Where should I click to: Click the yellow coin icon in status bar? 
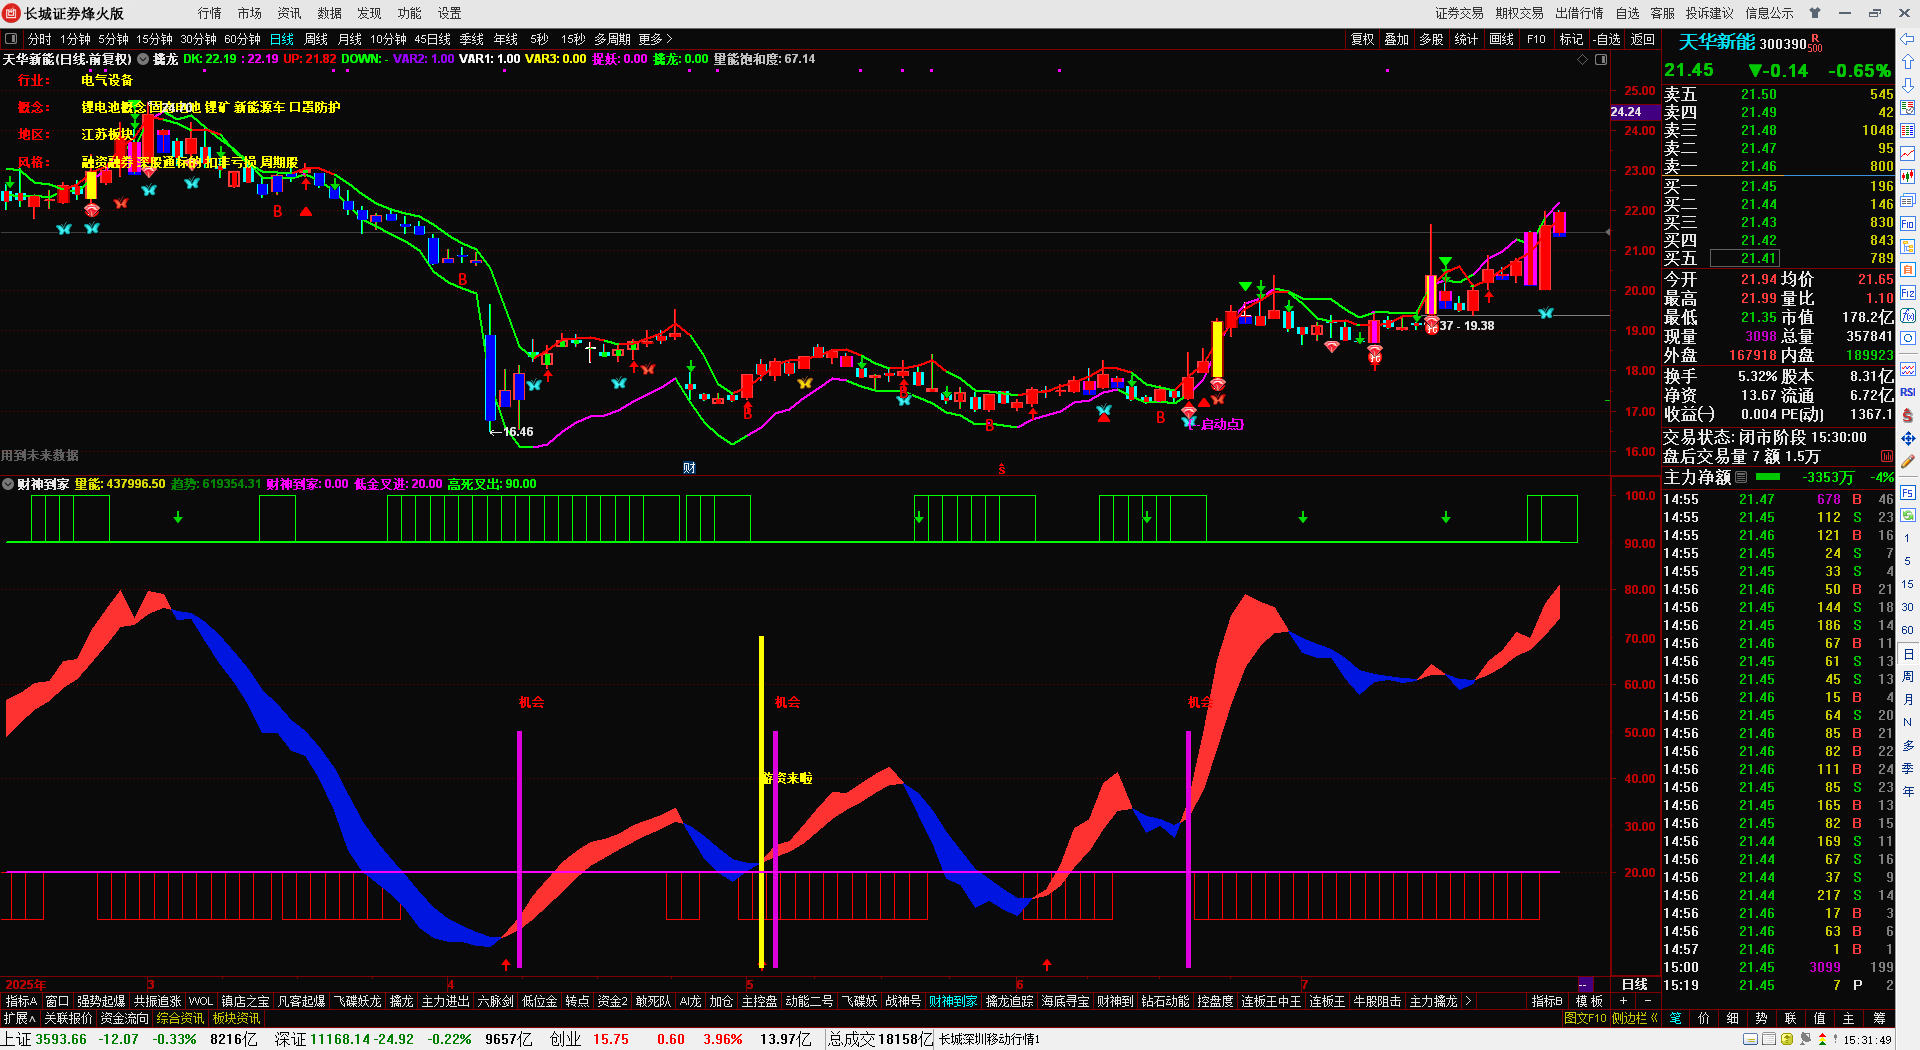[1787, 1039]
